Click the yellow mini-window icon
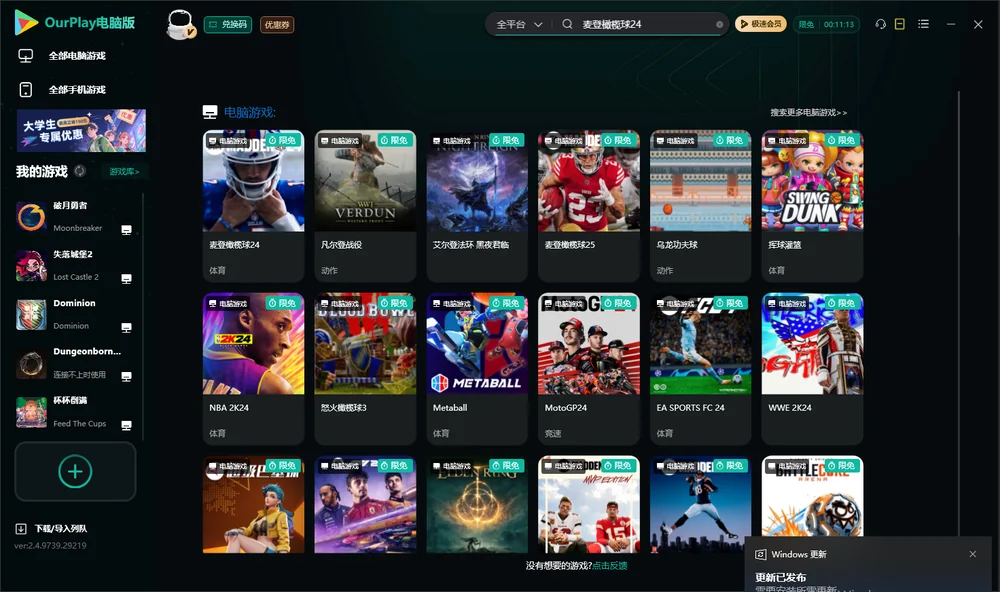Viewport: 1000px width, 592px height. tap(900, 24)
